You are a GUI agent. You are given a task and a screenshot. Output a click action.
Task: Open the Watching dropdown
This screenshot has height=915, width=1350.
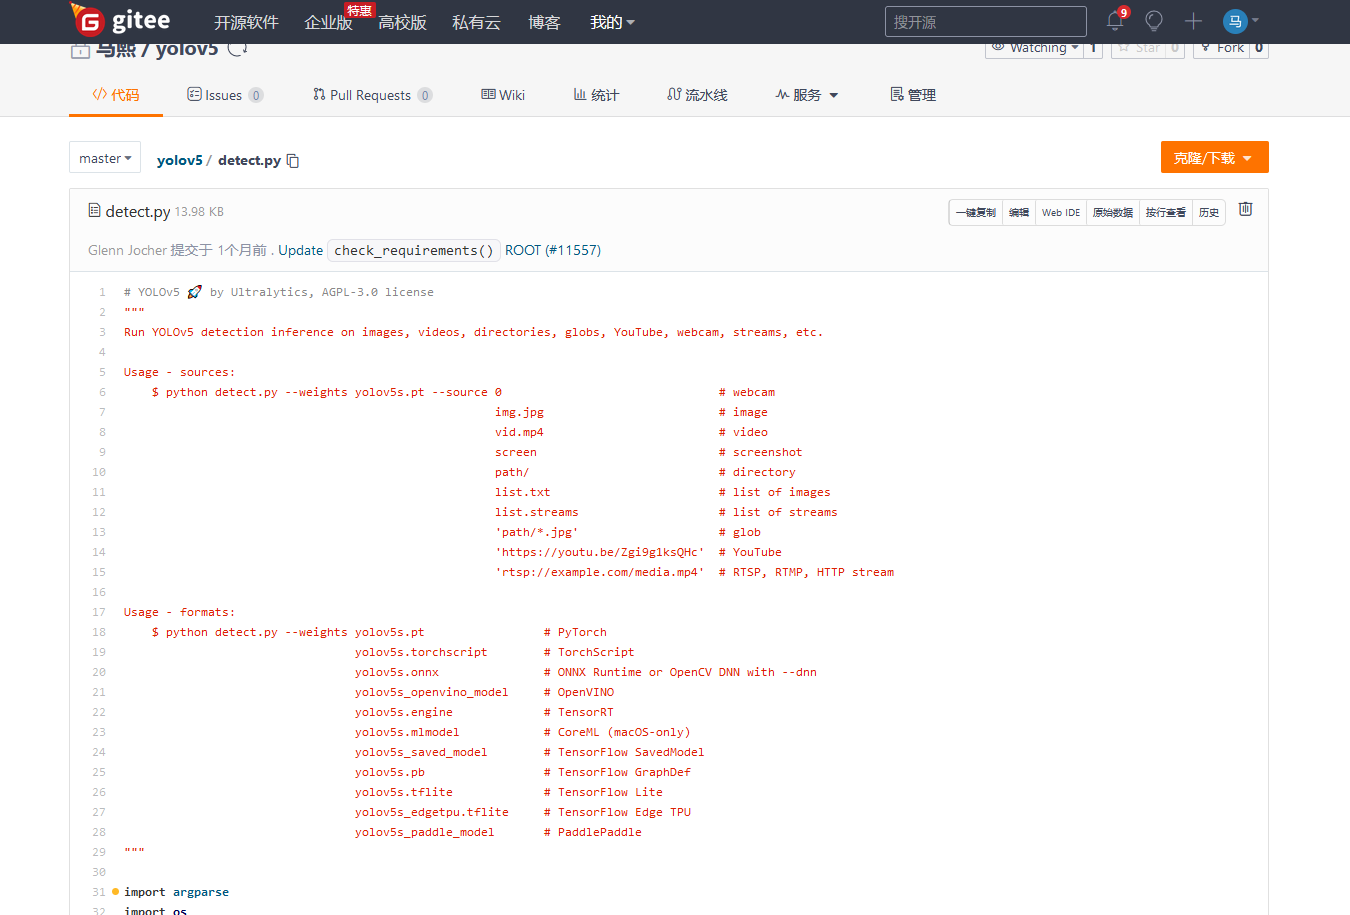coord(1035,48)
